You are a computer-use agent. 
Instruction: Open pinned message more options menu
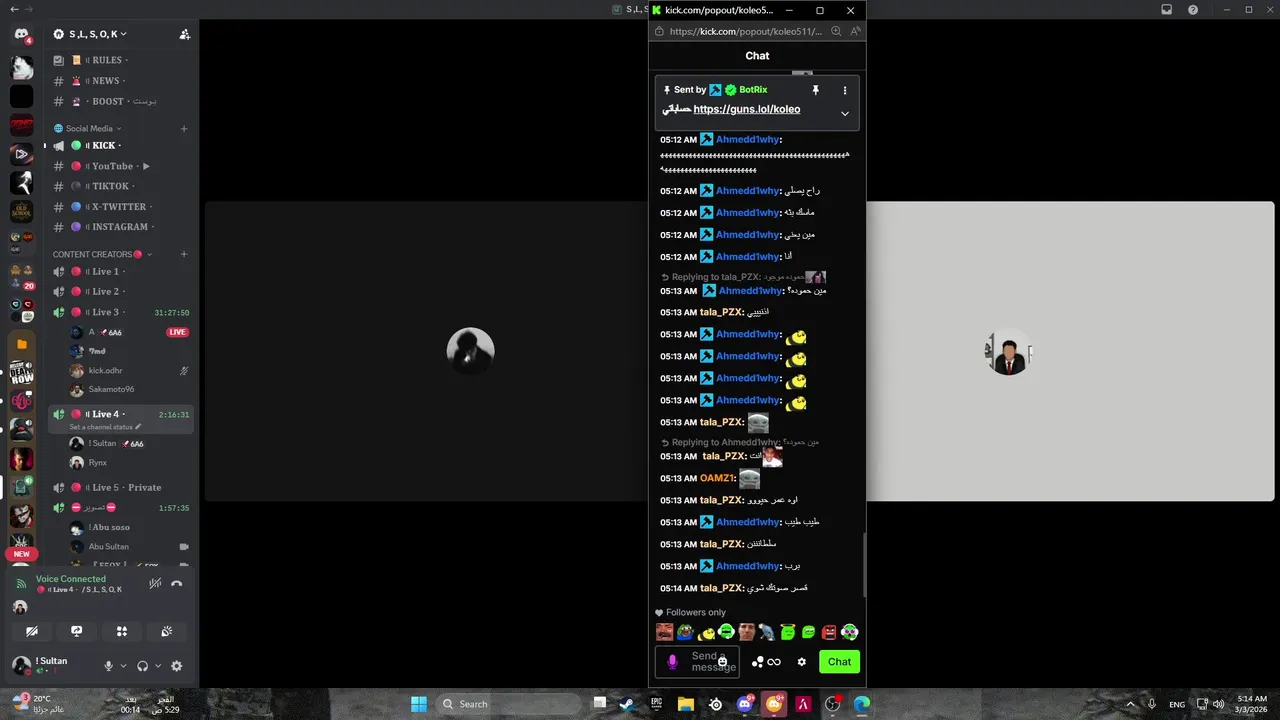844,90
